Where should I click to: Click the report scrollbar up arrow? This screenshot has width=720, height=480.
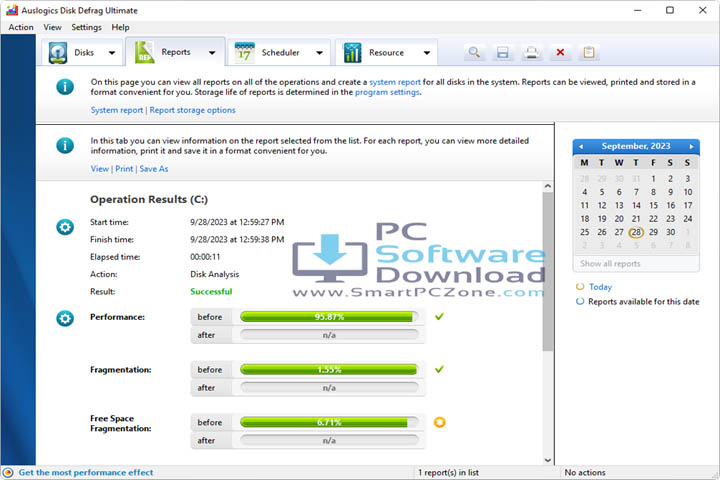coord(547,186)
